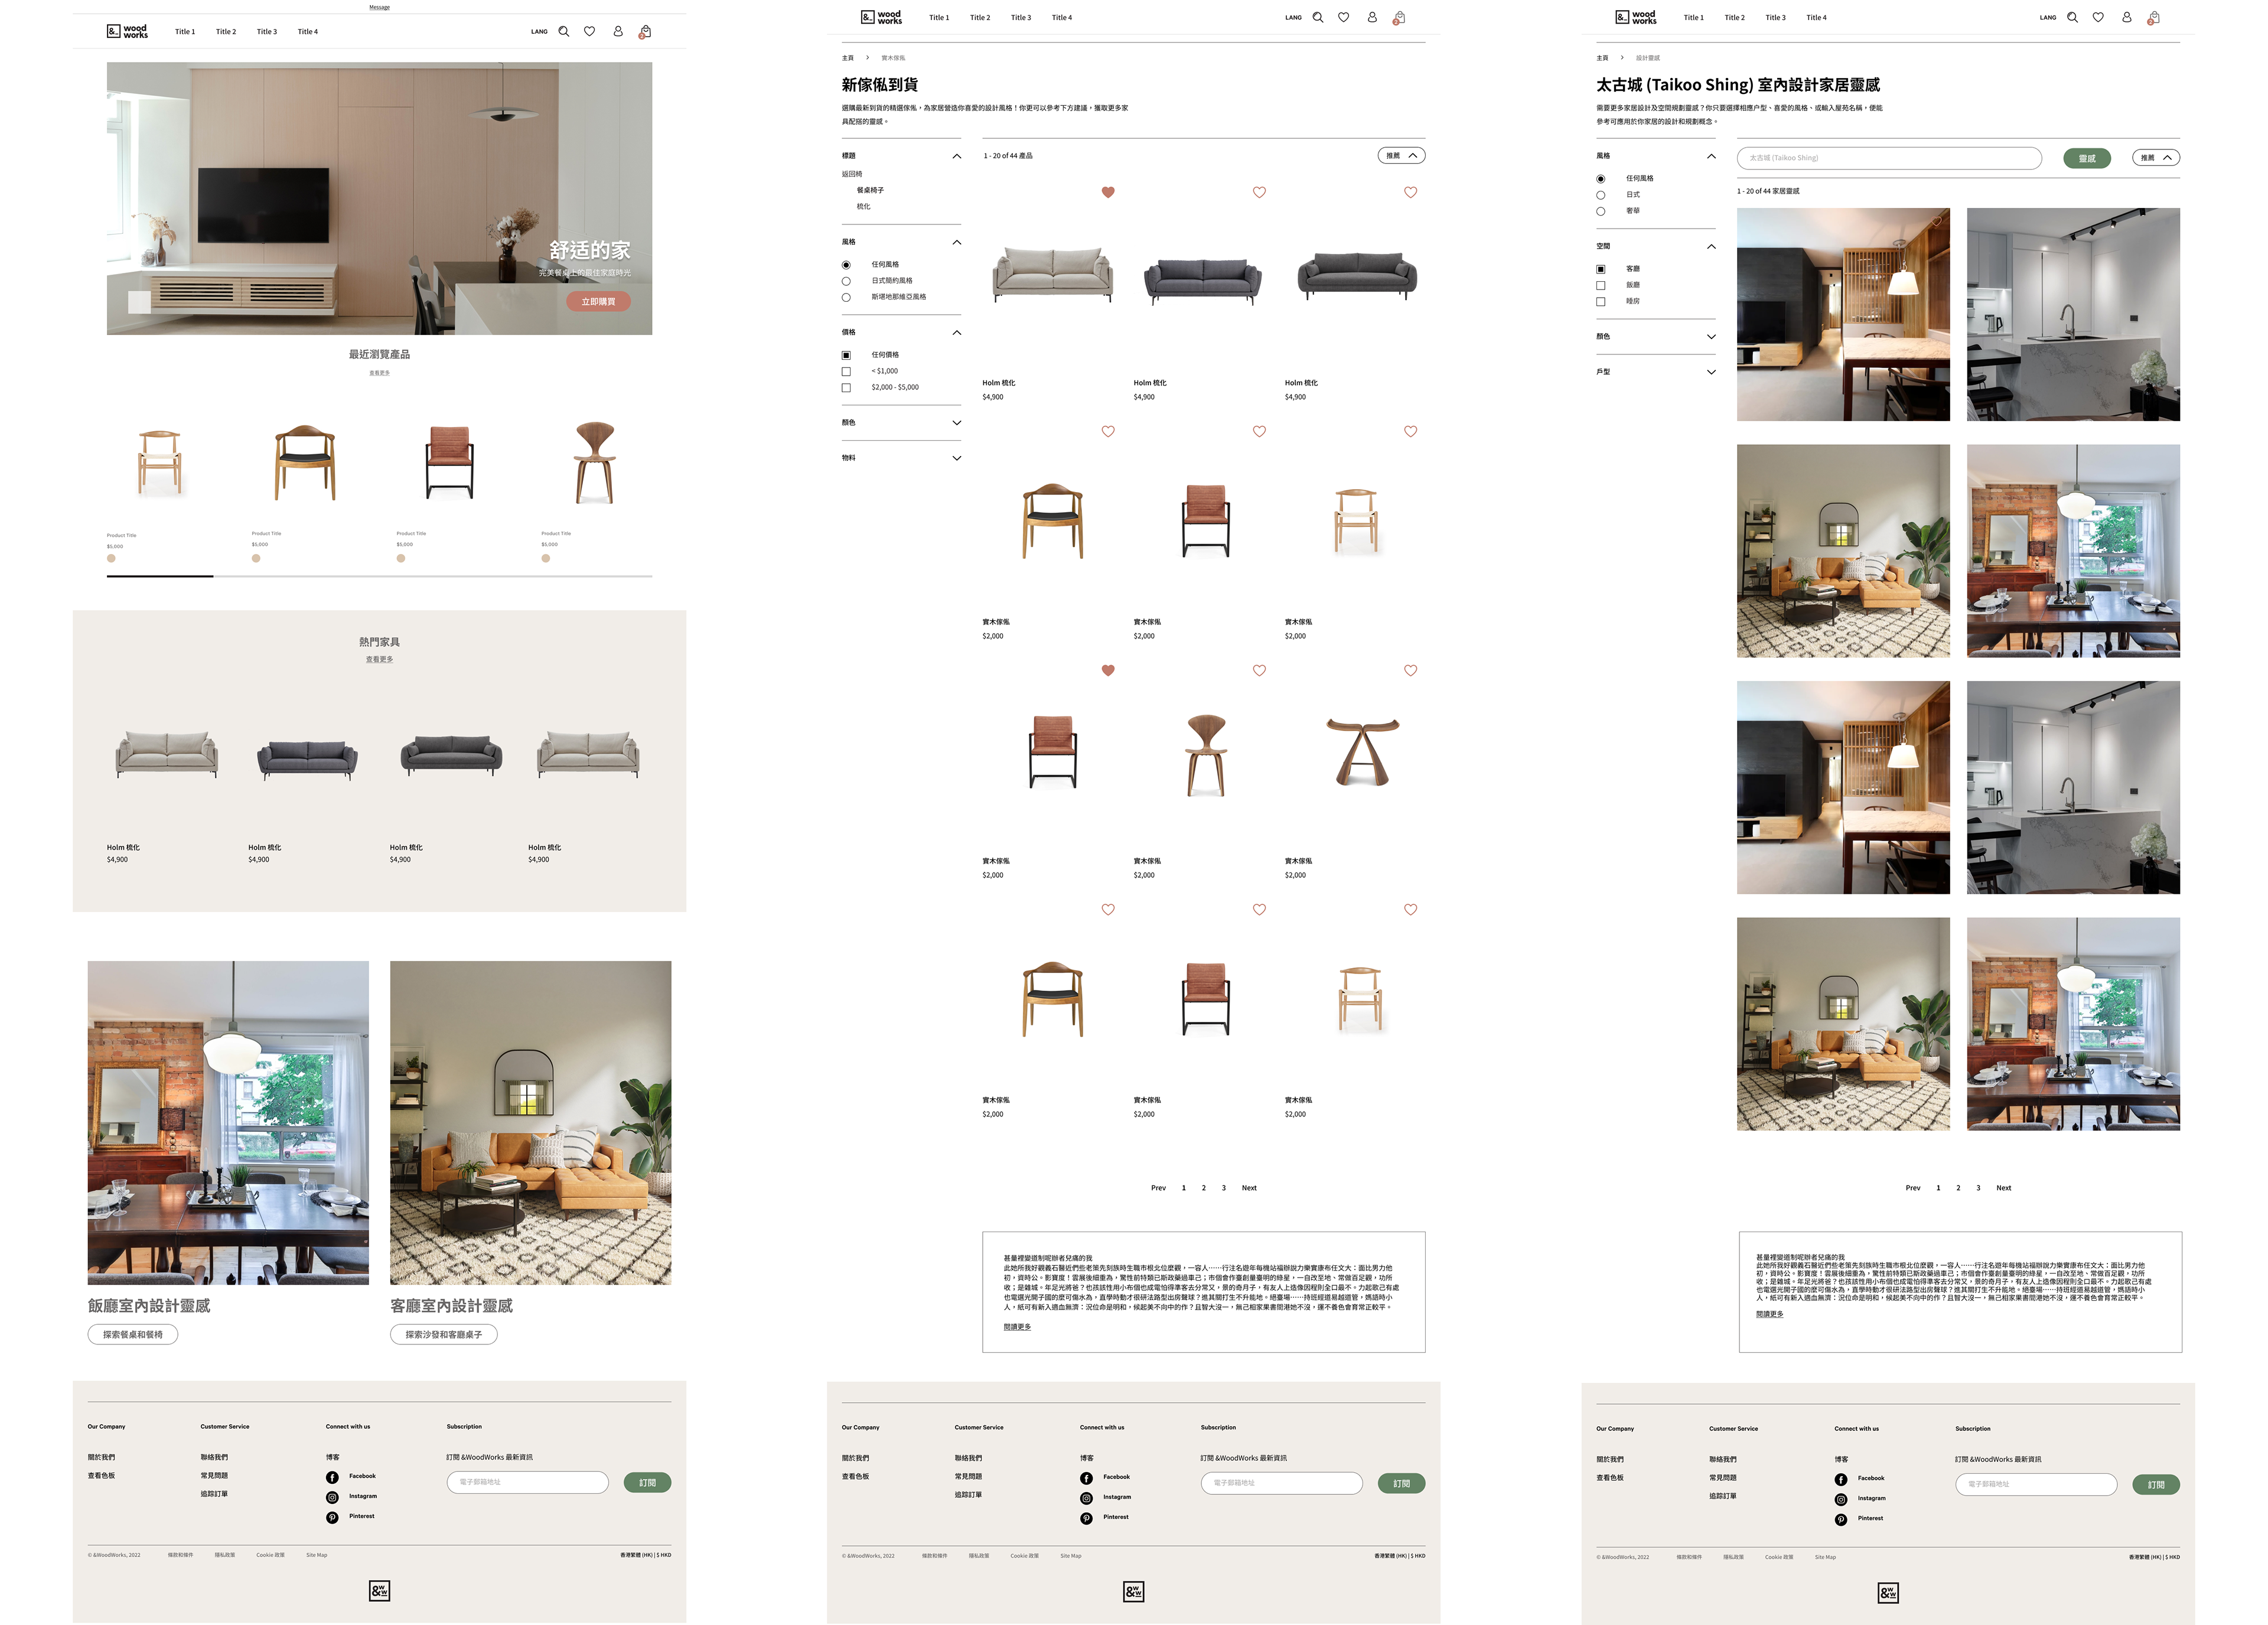
Task: Unfavorite the filled heart above the beige Holm sofa
Action: pos(1108,192)
